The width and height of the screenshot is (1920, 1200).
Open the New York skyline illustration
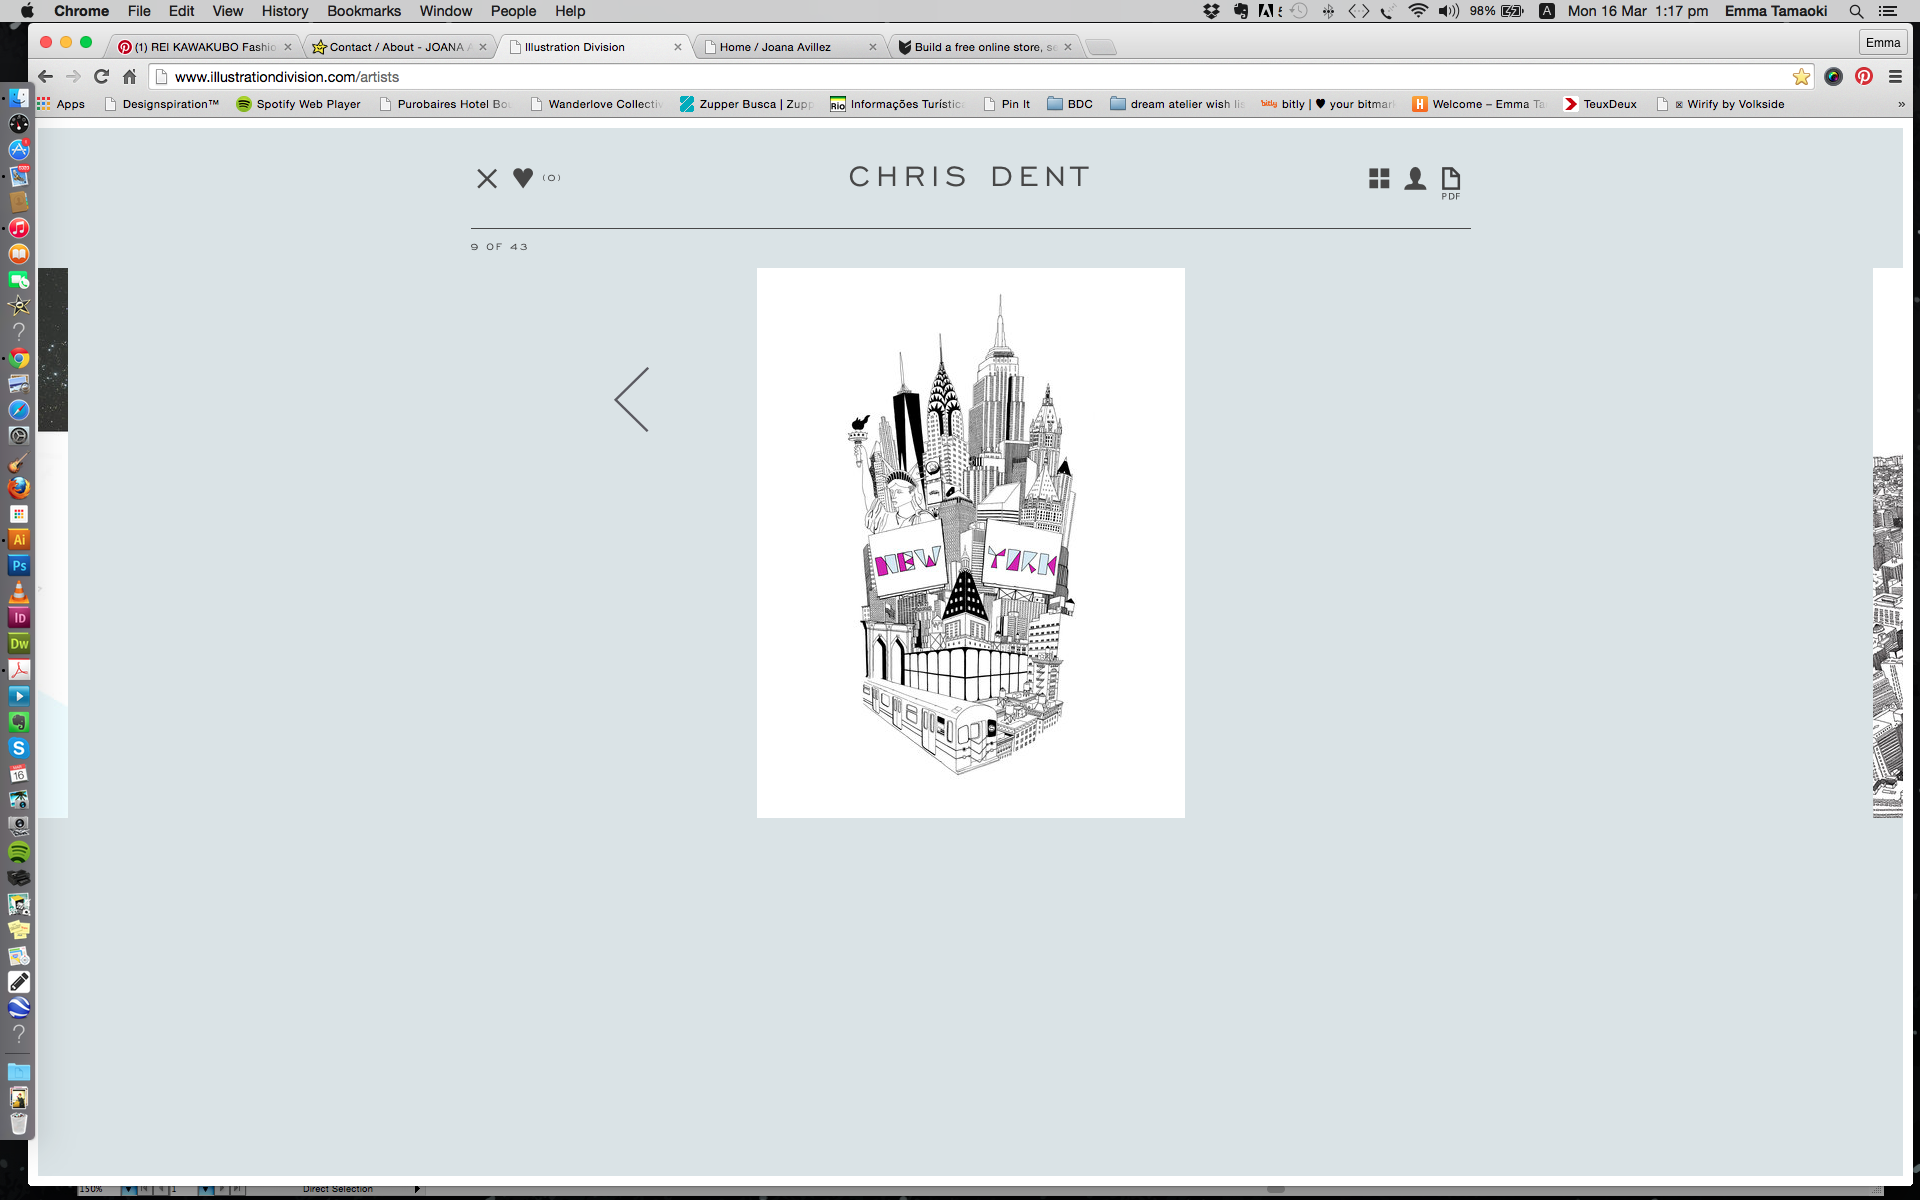[970, 542]
